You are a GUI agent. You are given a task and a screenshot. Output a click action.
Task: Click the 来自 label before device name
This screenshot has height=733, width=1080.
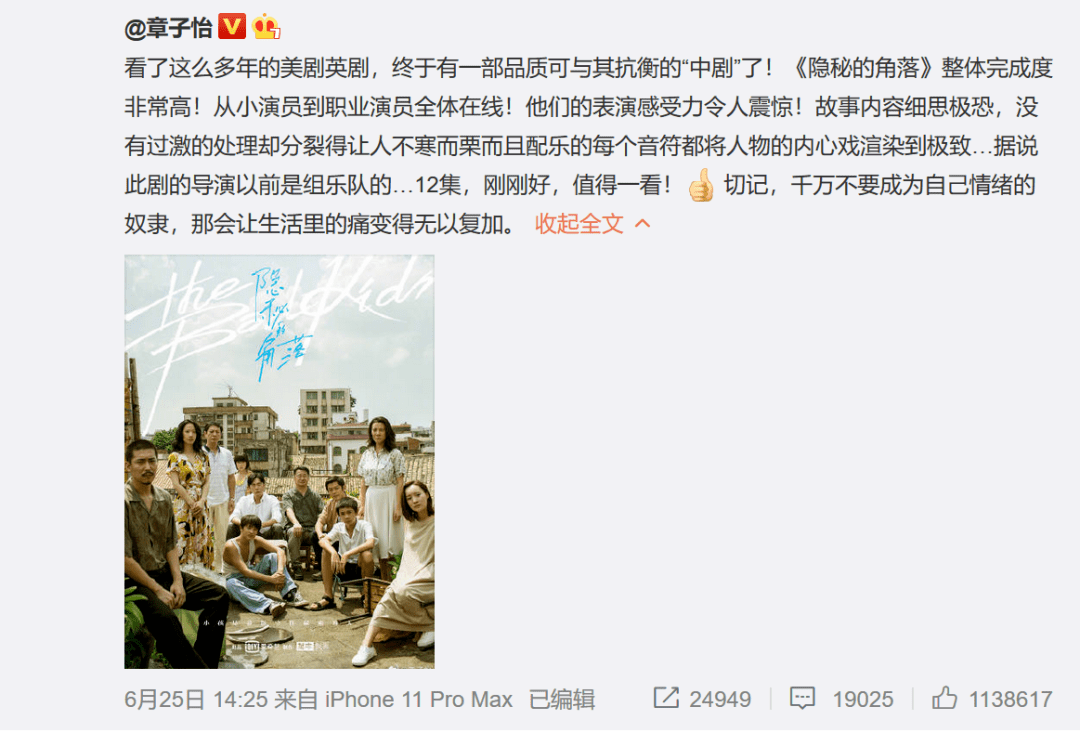click(x=295, y=699)
